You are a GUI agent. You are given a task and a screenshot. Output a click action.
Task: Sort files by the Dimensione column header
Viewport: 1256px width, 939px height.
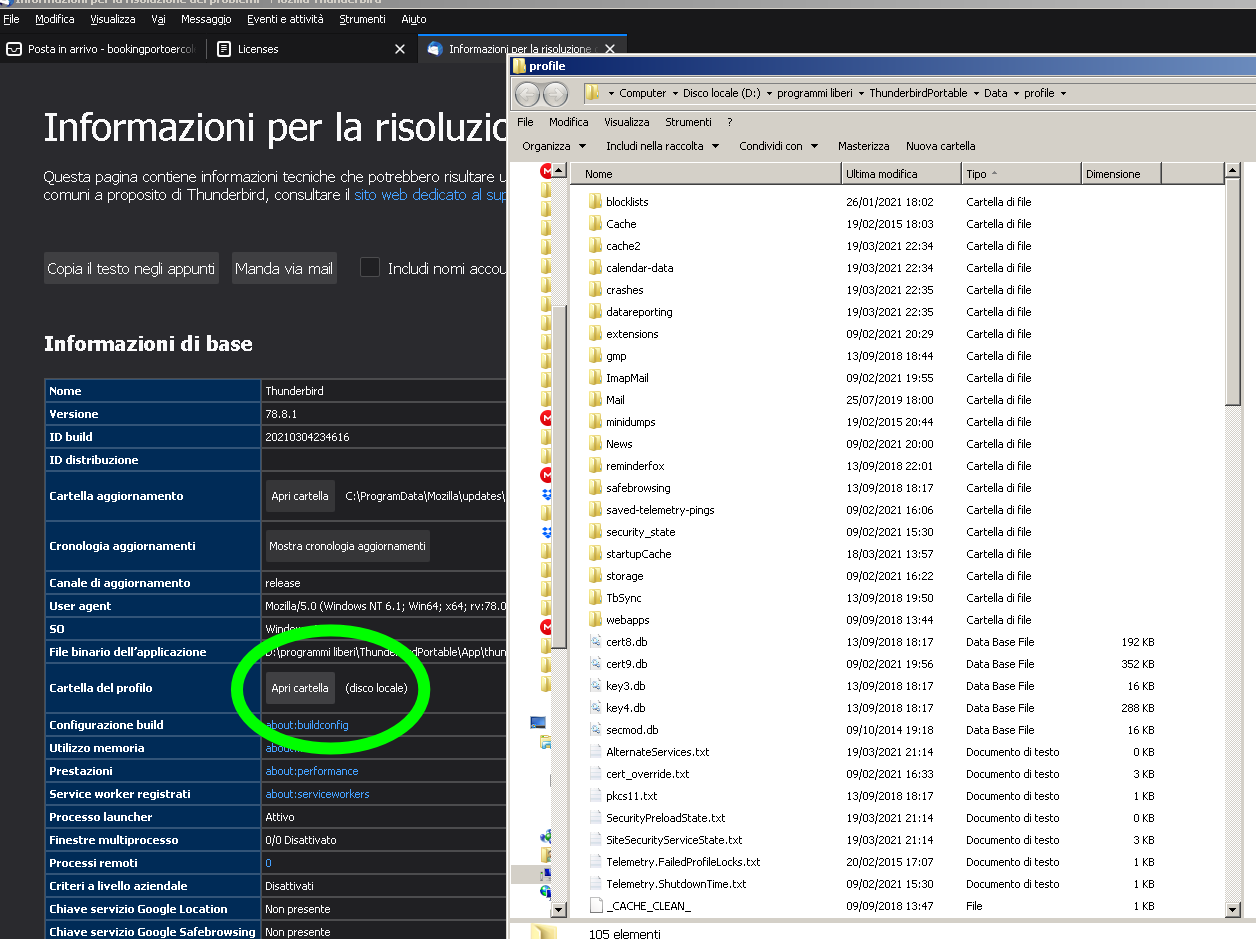pyautogui.click(x=1121, y=174)
